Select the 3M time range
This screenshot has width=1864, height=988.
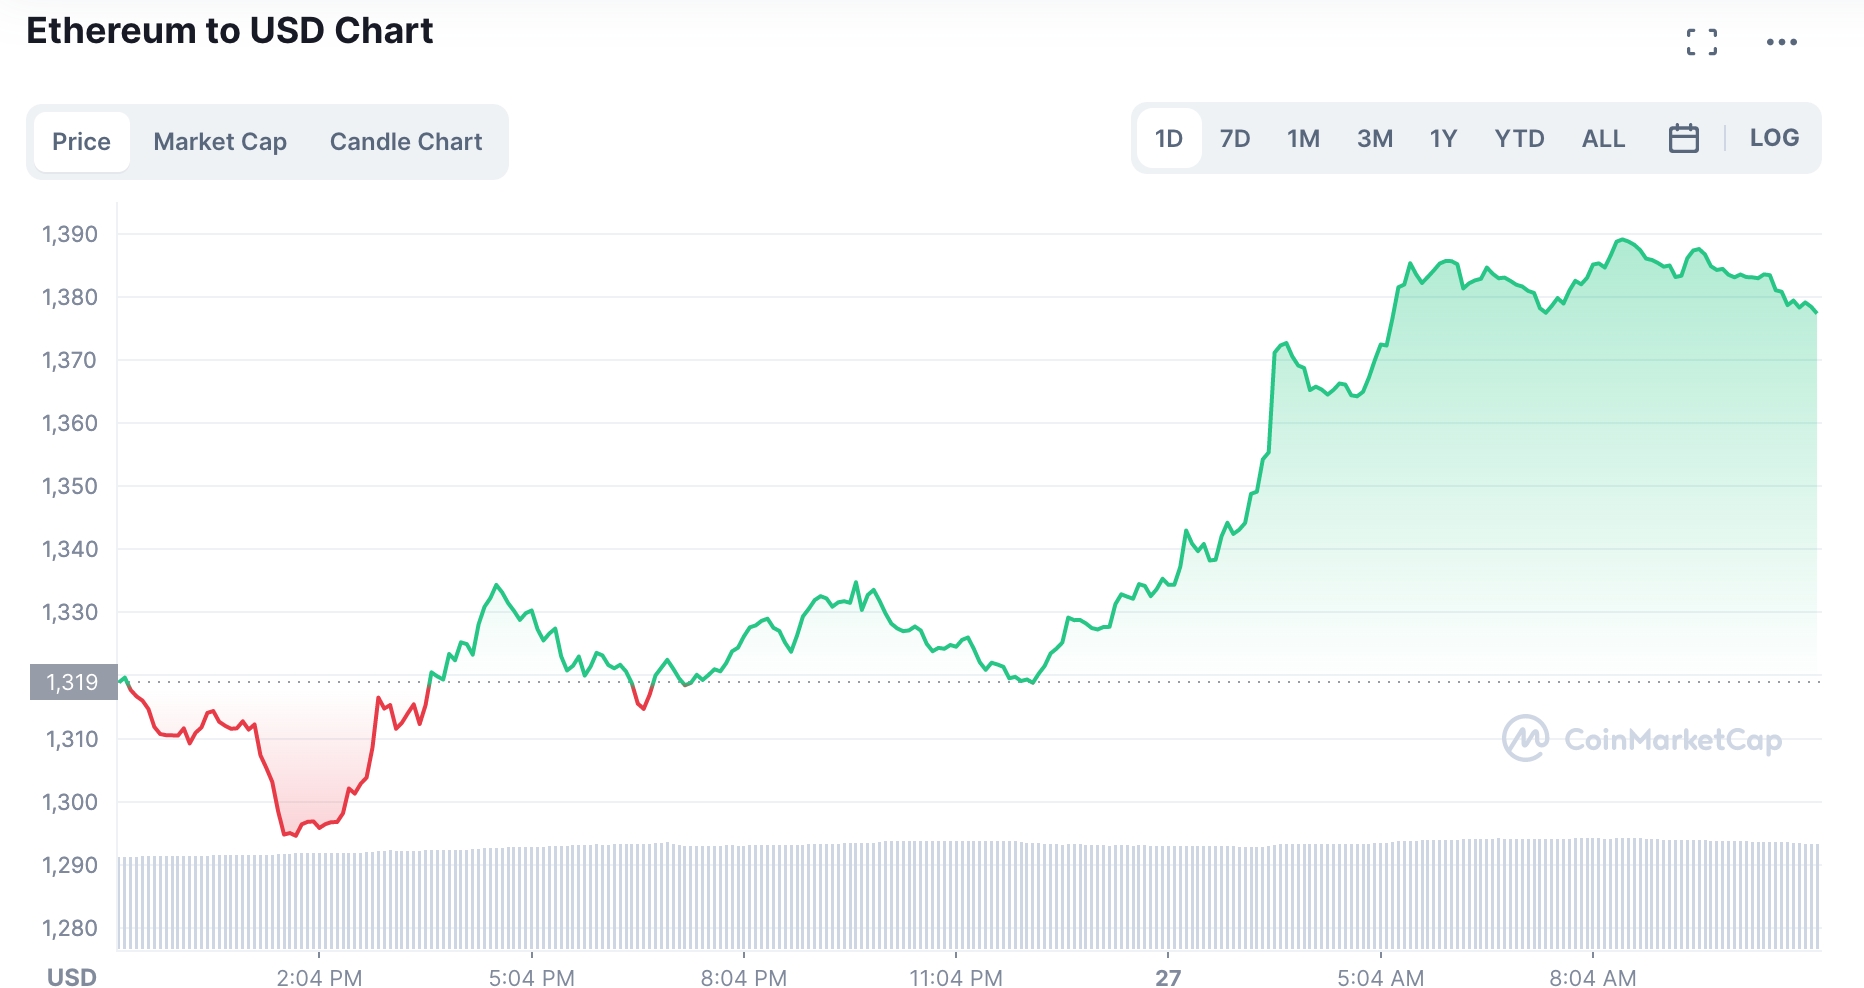1375,138
